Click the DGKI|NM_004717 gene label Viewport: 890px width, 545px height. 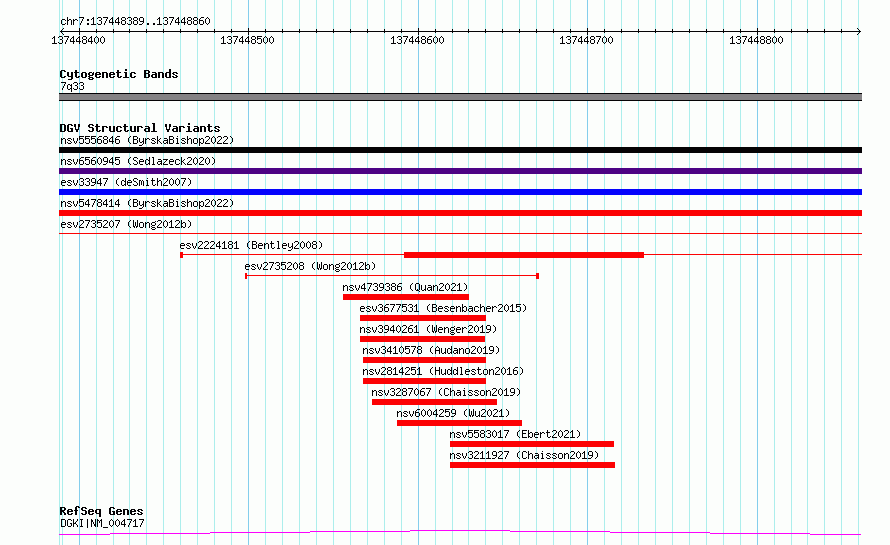click(x=102, y=523)
